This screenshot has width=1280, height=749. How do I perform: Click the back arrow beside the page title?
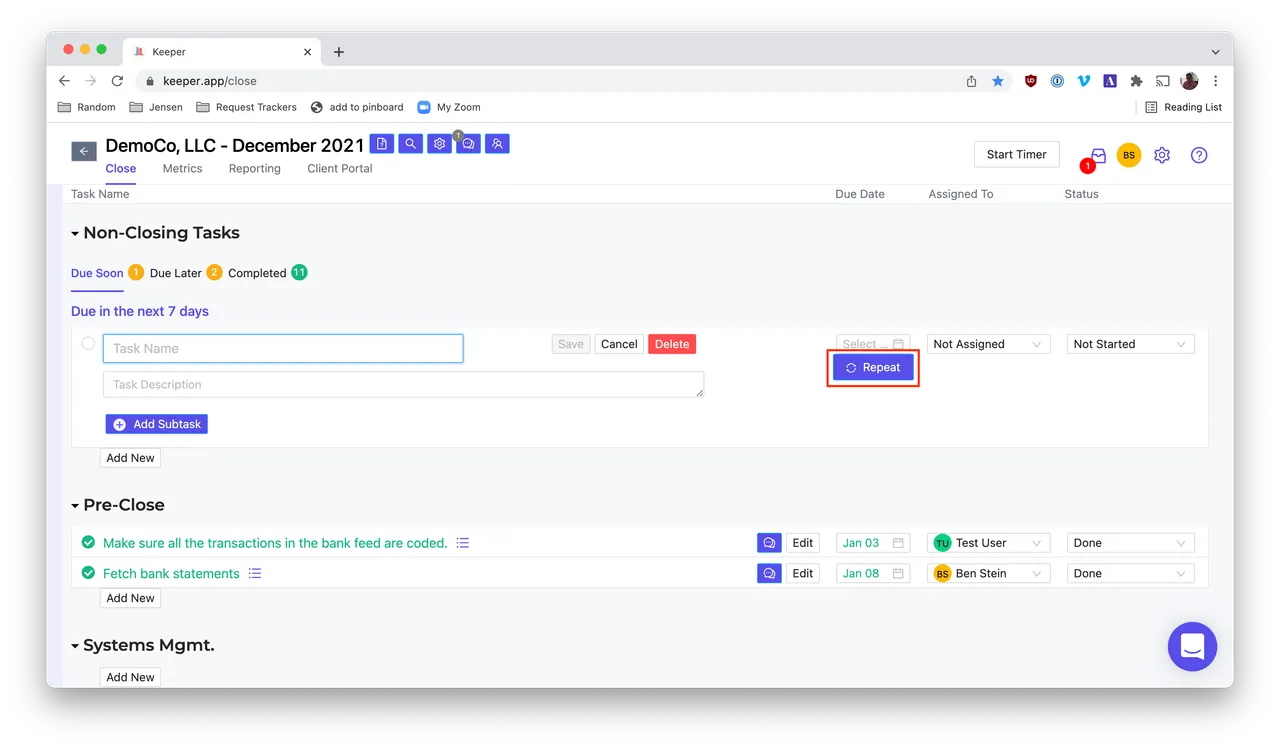[83, 150]
